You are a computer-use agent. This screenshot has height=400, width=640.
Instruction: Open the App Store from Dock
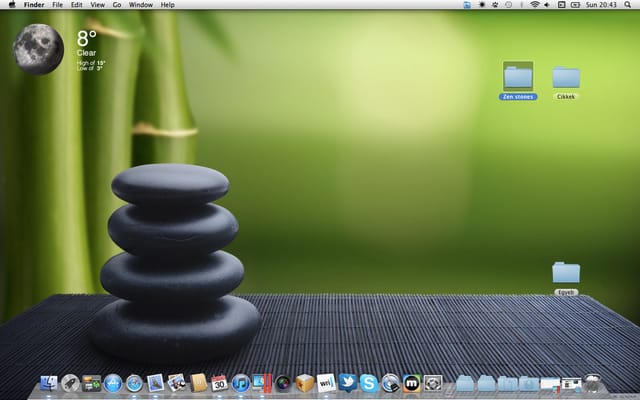113,384
